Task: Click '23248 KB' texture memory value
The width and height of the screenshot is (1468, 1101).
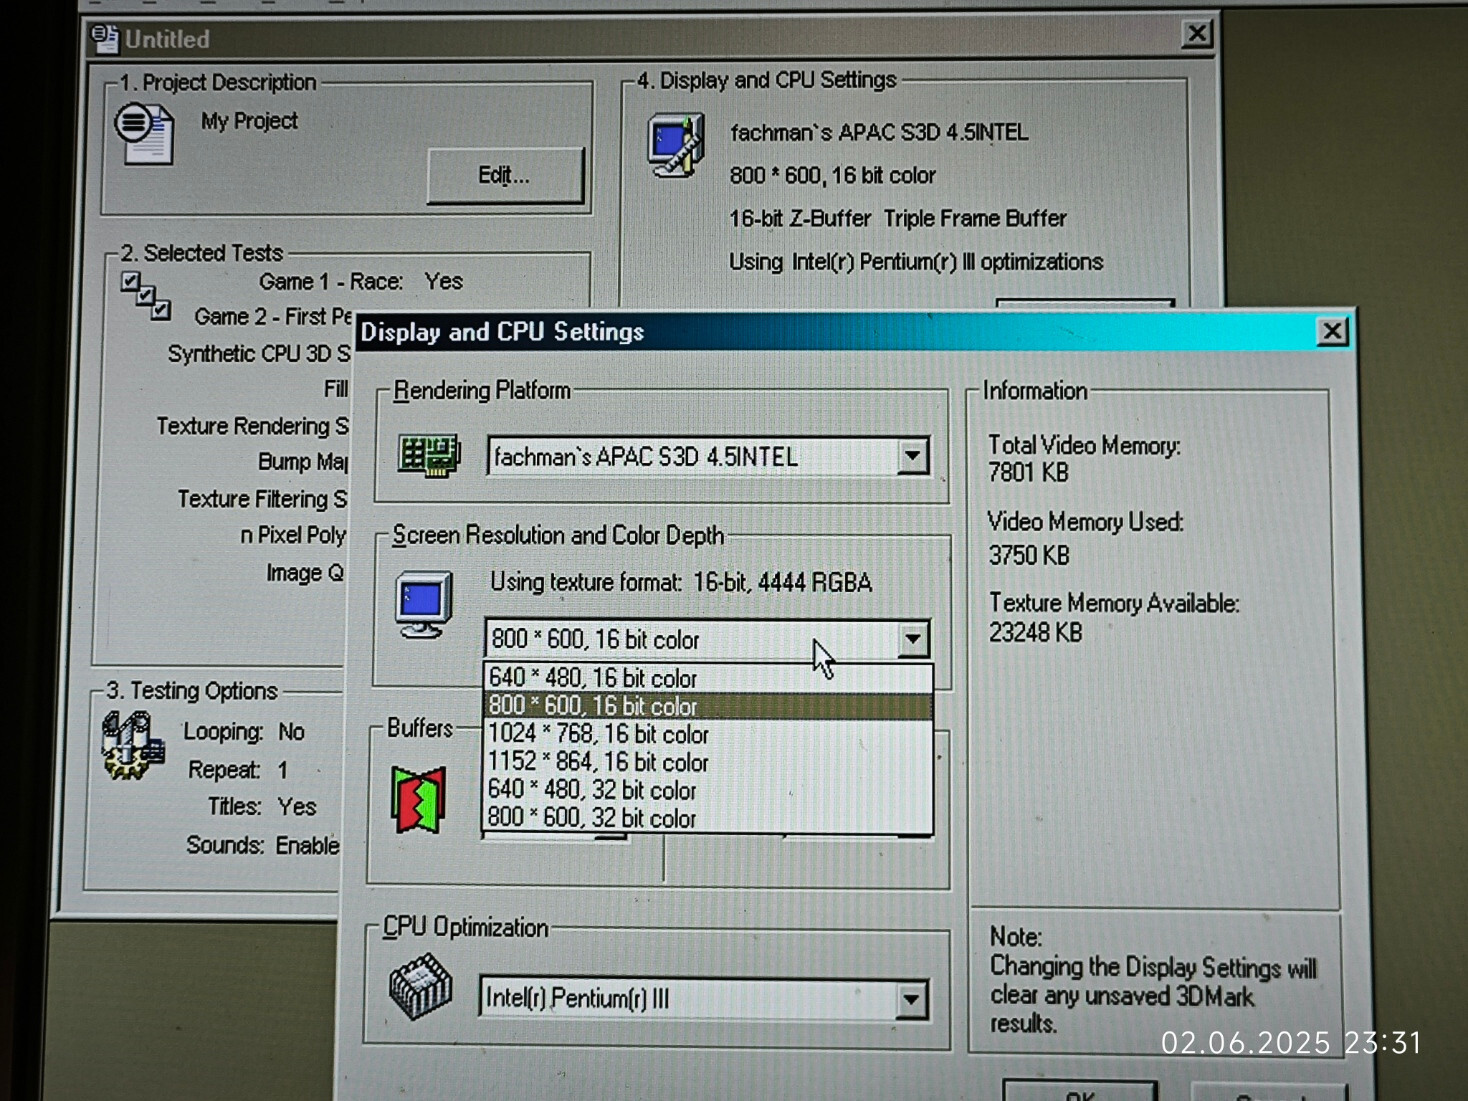Action: coord(1035,632)
